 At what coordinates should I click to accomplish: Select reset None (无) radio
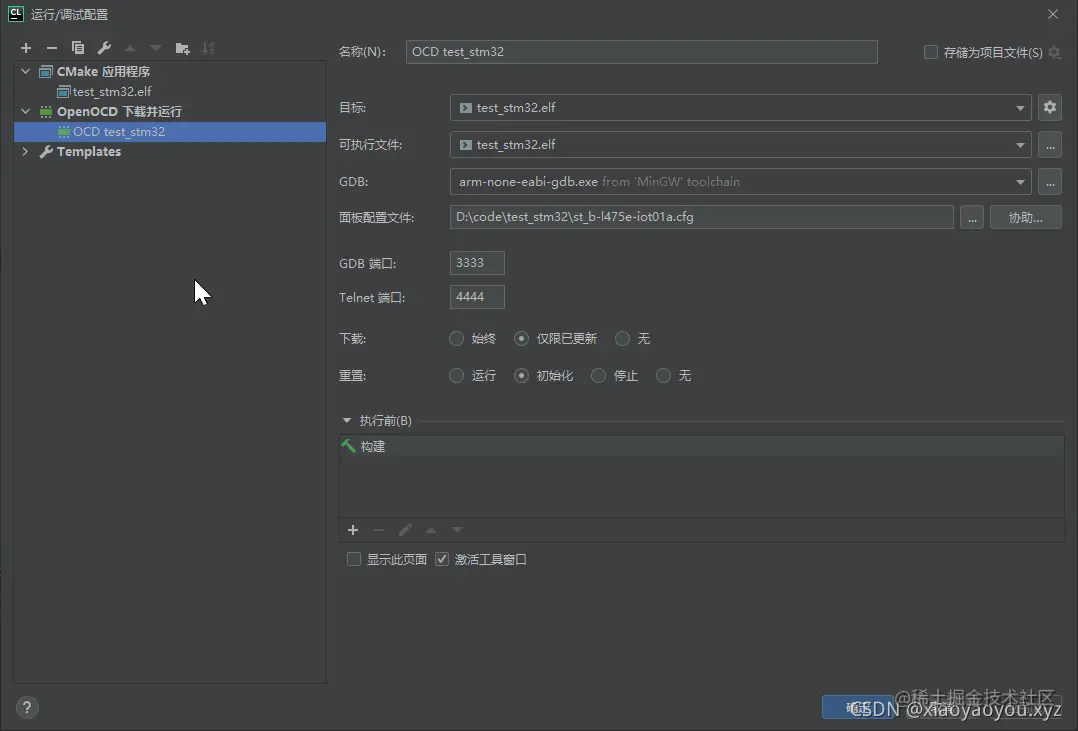[663, 375]
